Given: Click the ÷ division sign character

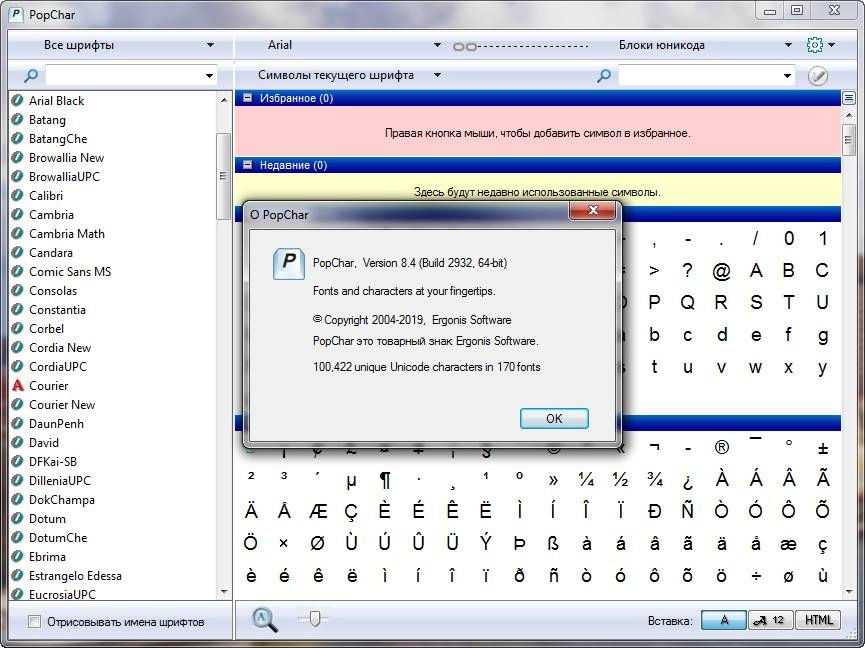Looking at the screenshot, I should tap(756, 576).
